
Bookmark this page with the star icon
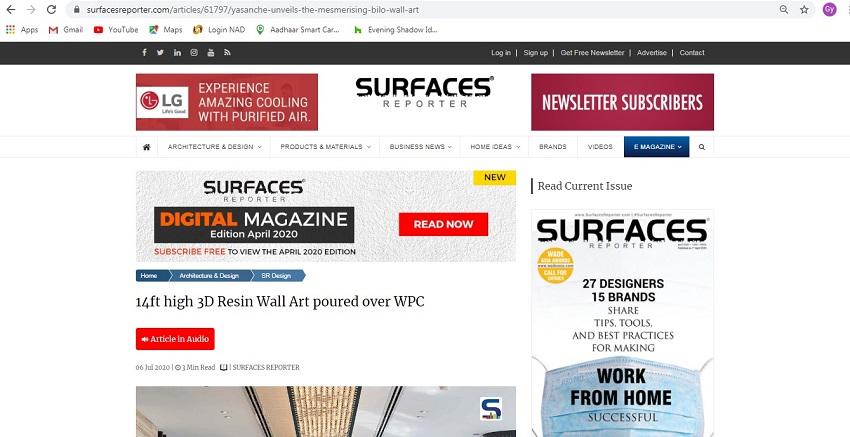click(804, 9)
